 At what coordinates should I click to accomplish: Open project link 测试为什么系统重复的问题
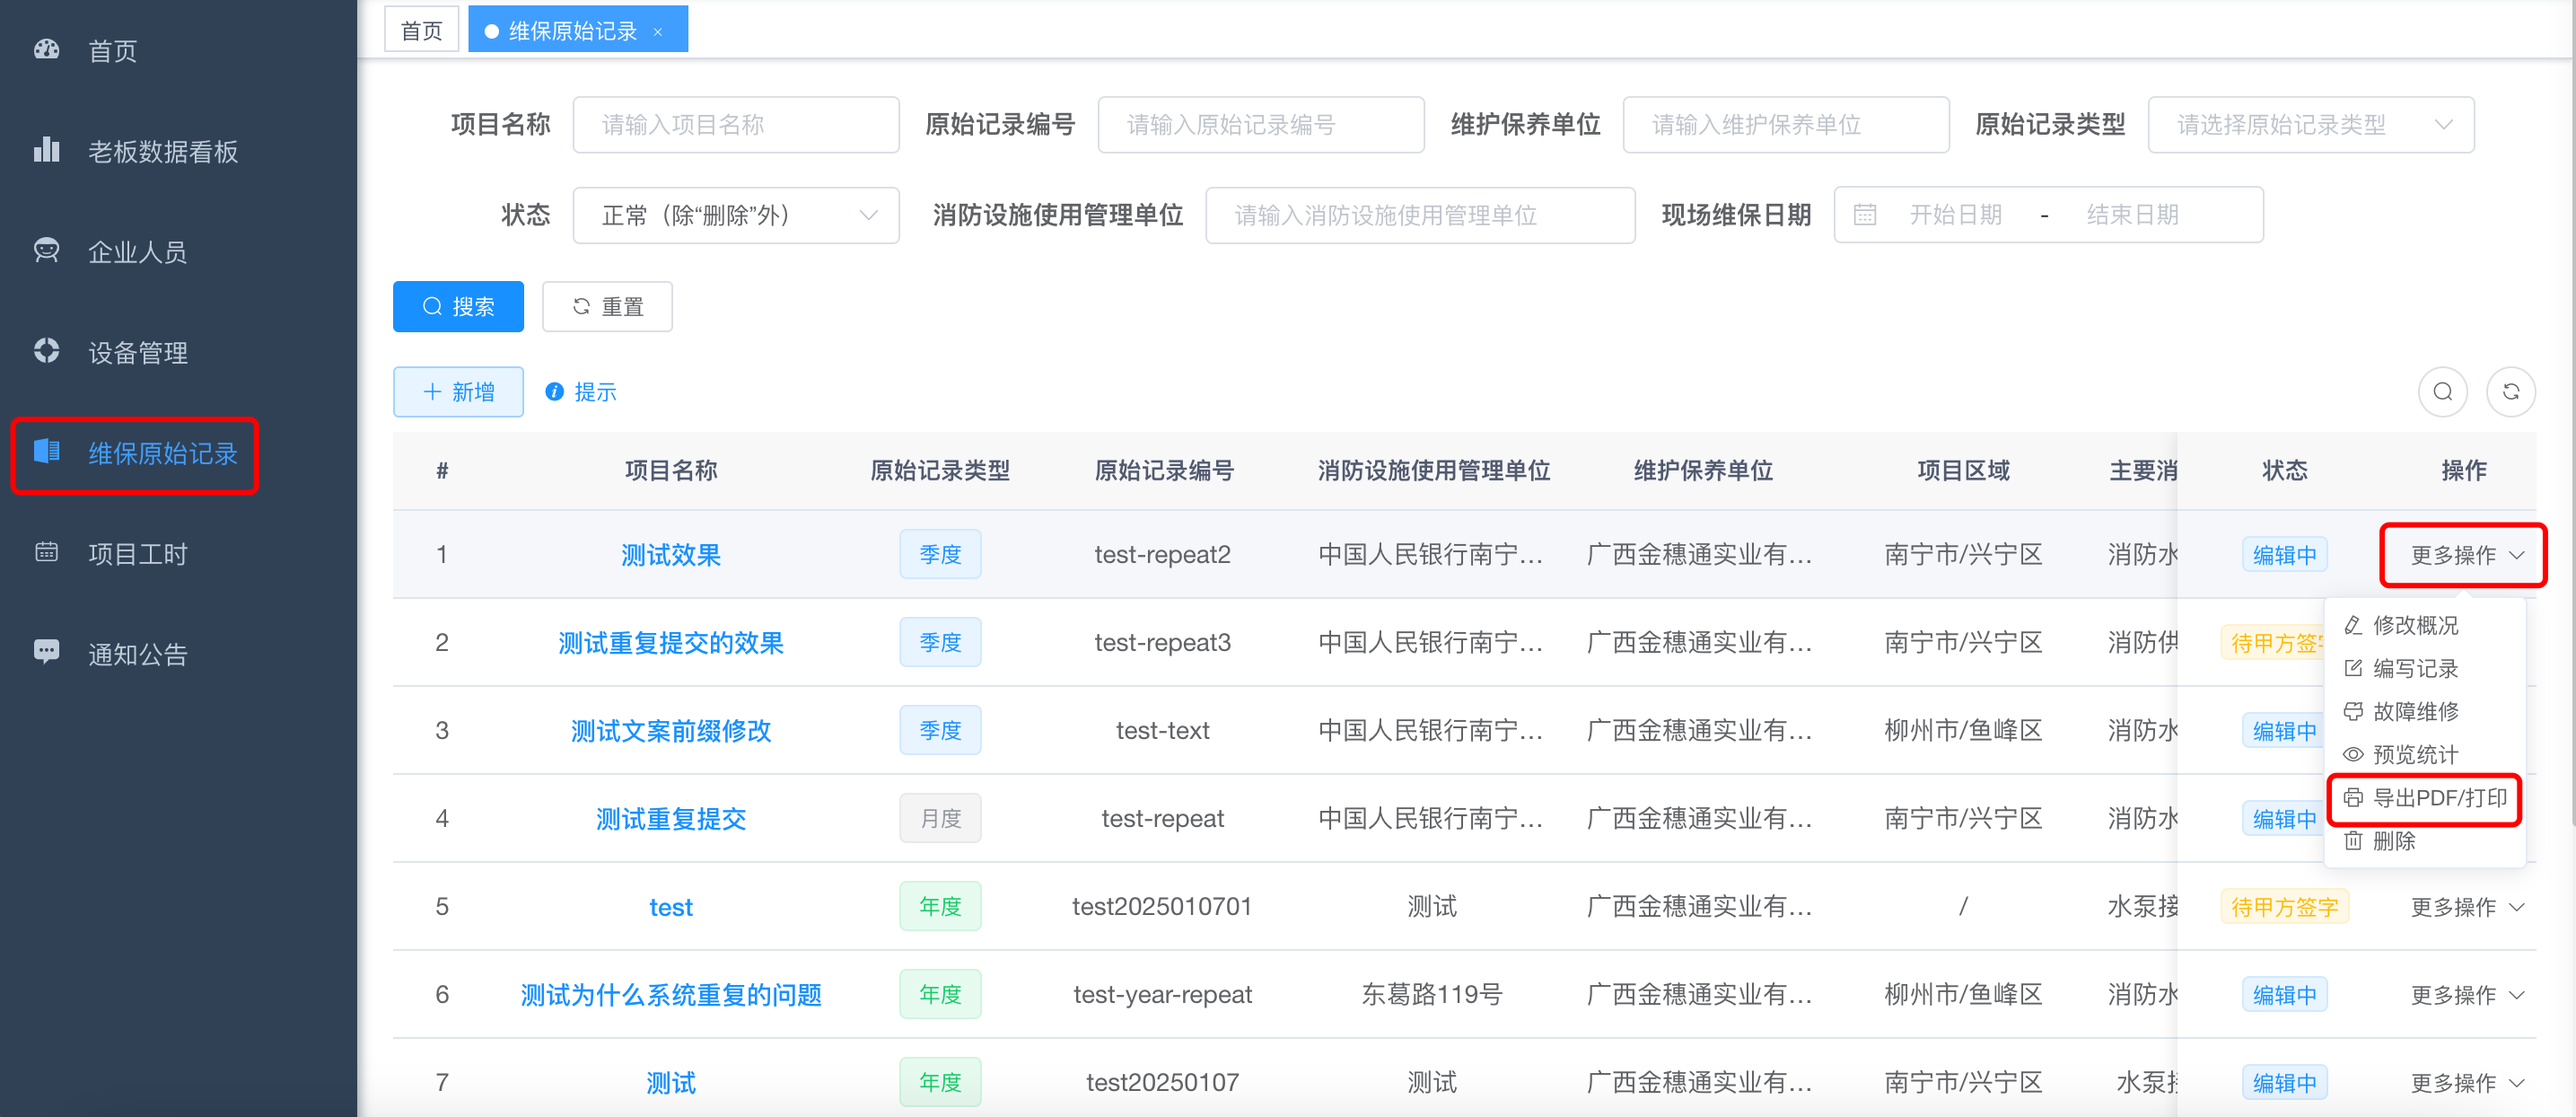pyautogui.click(x=671, y=995)
